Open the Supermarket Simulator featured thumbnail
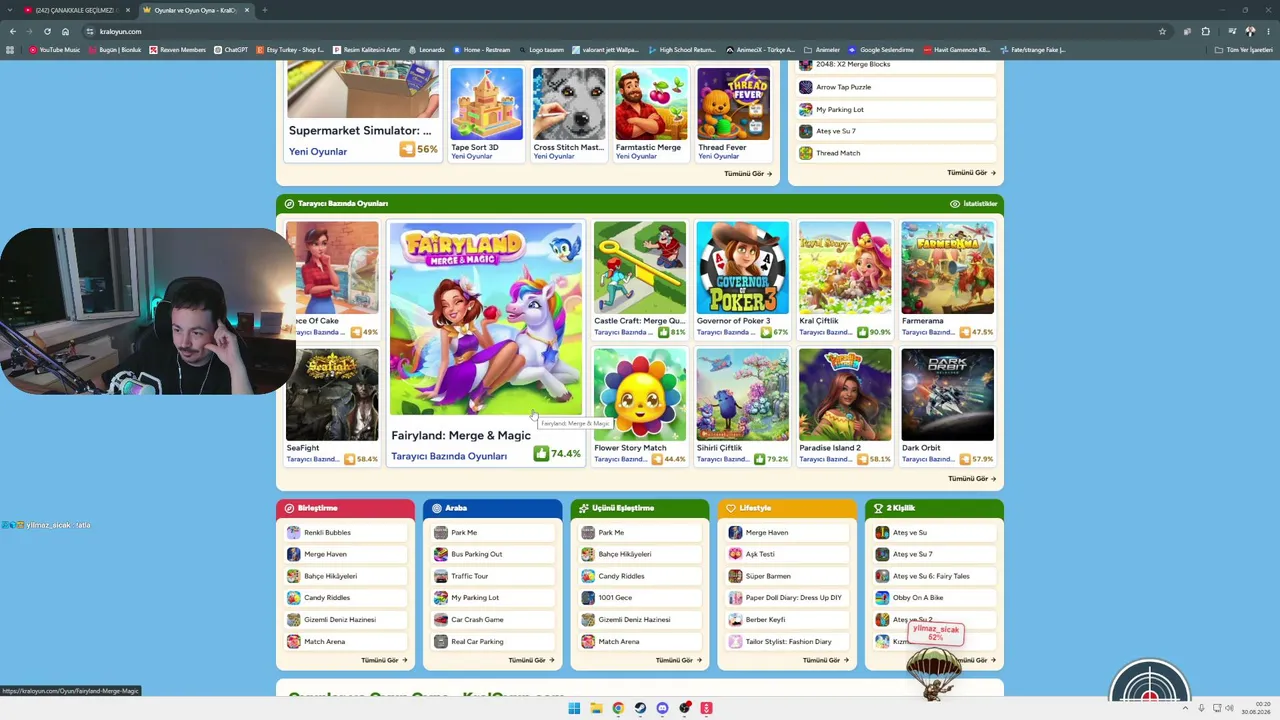The width and height of the screenshot is (1280, 720). [x=363, y=90]
